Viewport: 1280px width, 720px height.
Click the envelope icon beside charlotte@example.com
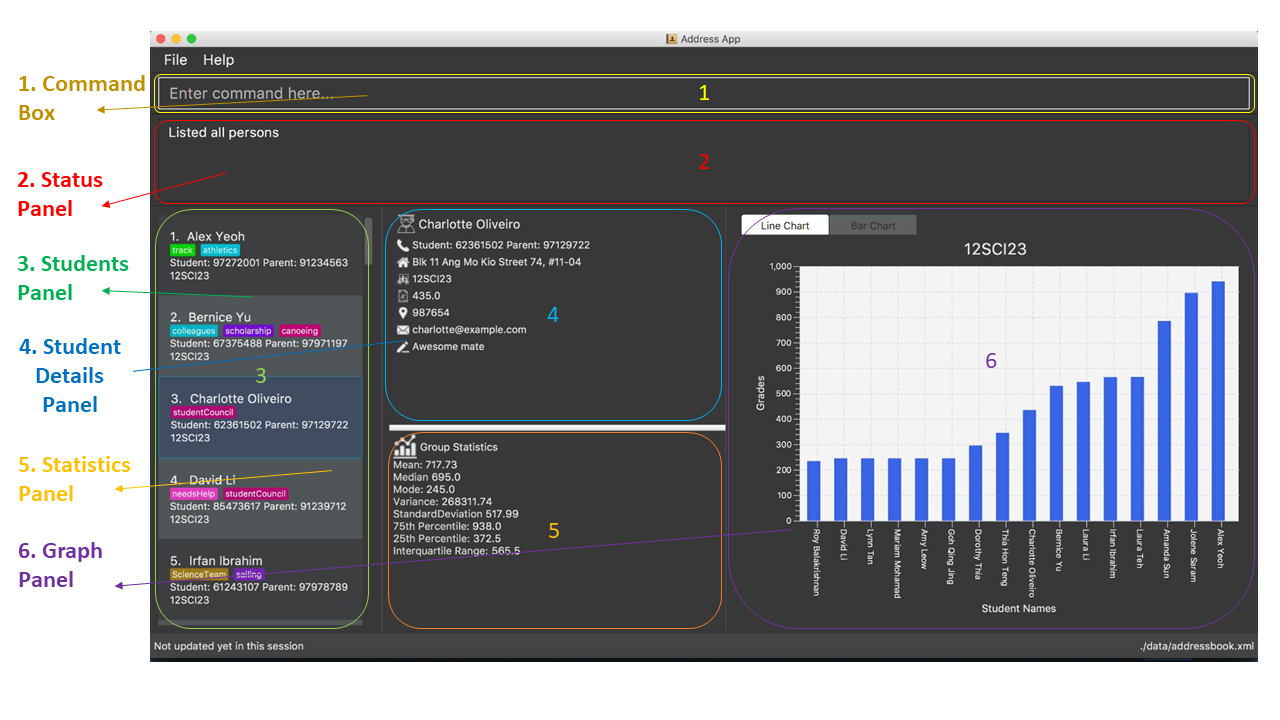(403, 330)
